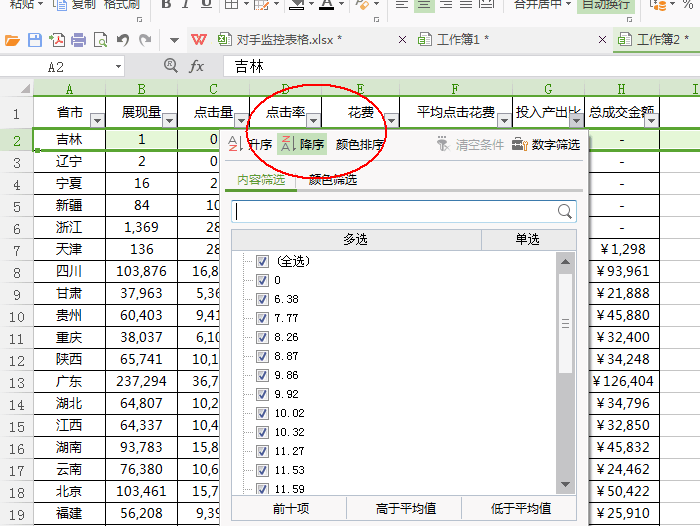700x526 pixels.
Task: Open filter dropdown for 投入产出比 column
Action: (576, 120)
